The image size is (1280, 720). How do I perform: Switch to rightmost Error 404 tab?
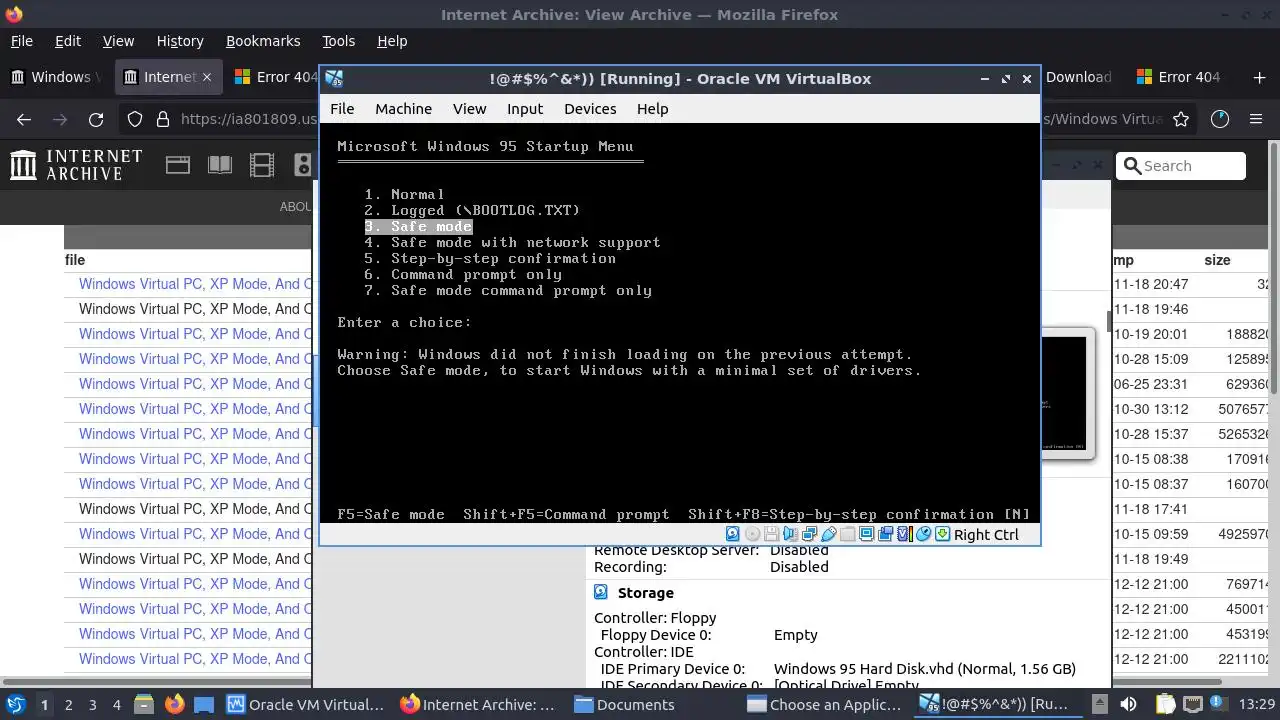pos(1180,77)
